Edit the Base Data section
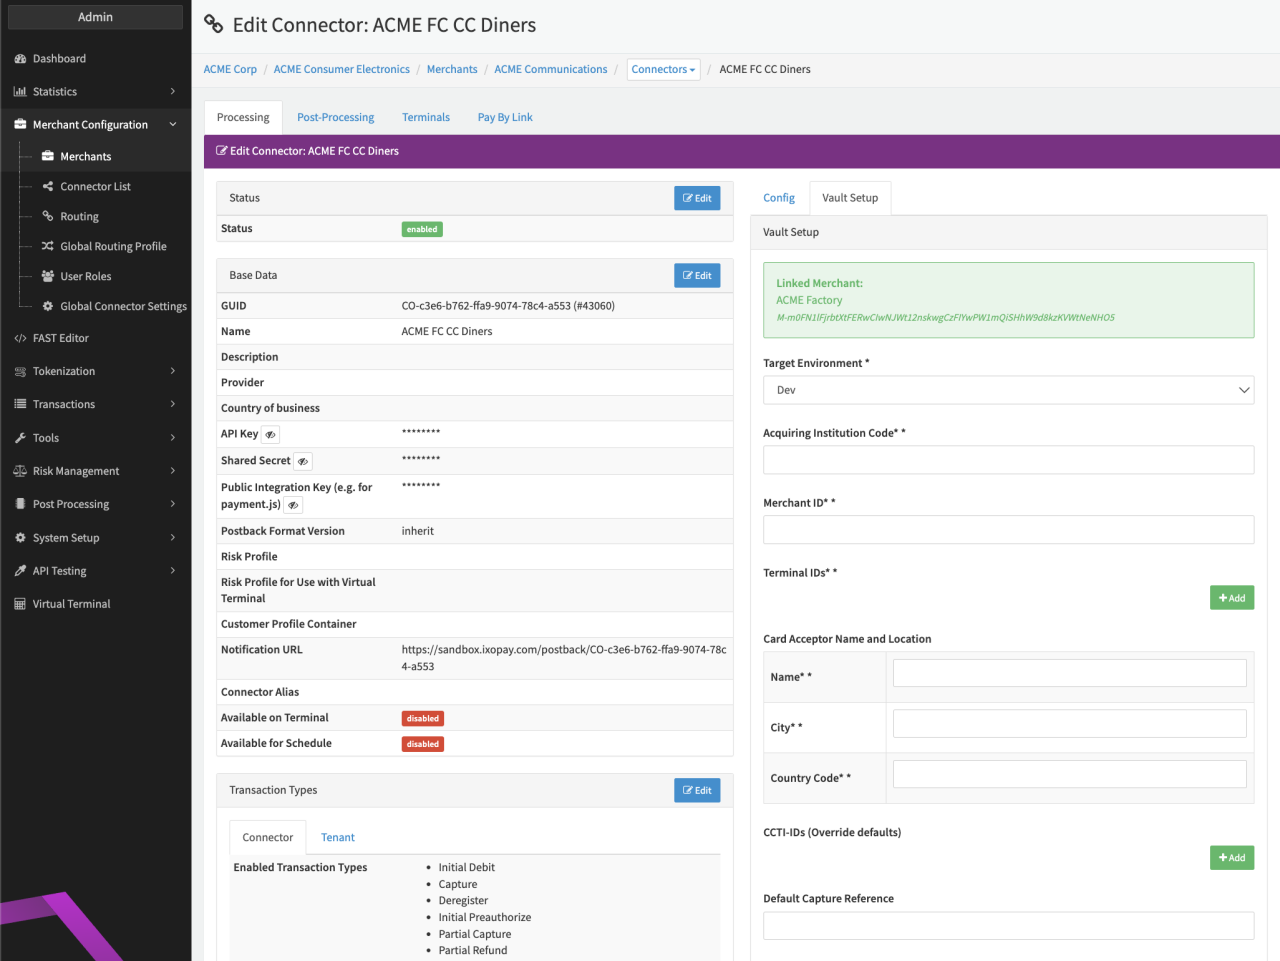The width and height of the screenshot is (1280, 961). click(x=697, y=276)
